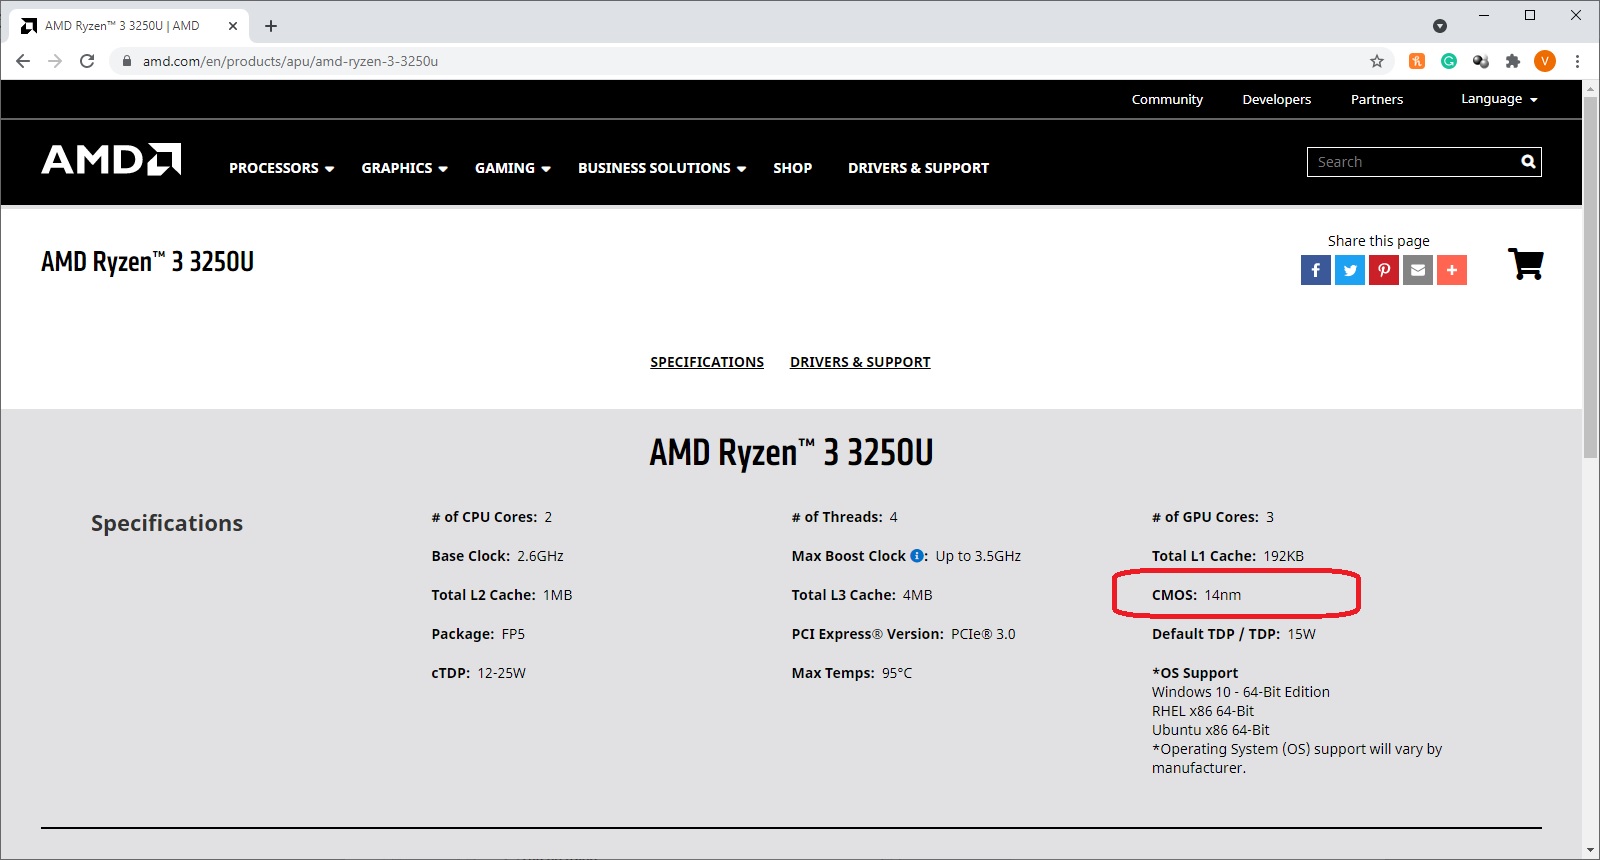Click the search magnifier icon

pyautogui.click(x=1528, y=162)
